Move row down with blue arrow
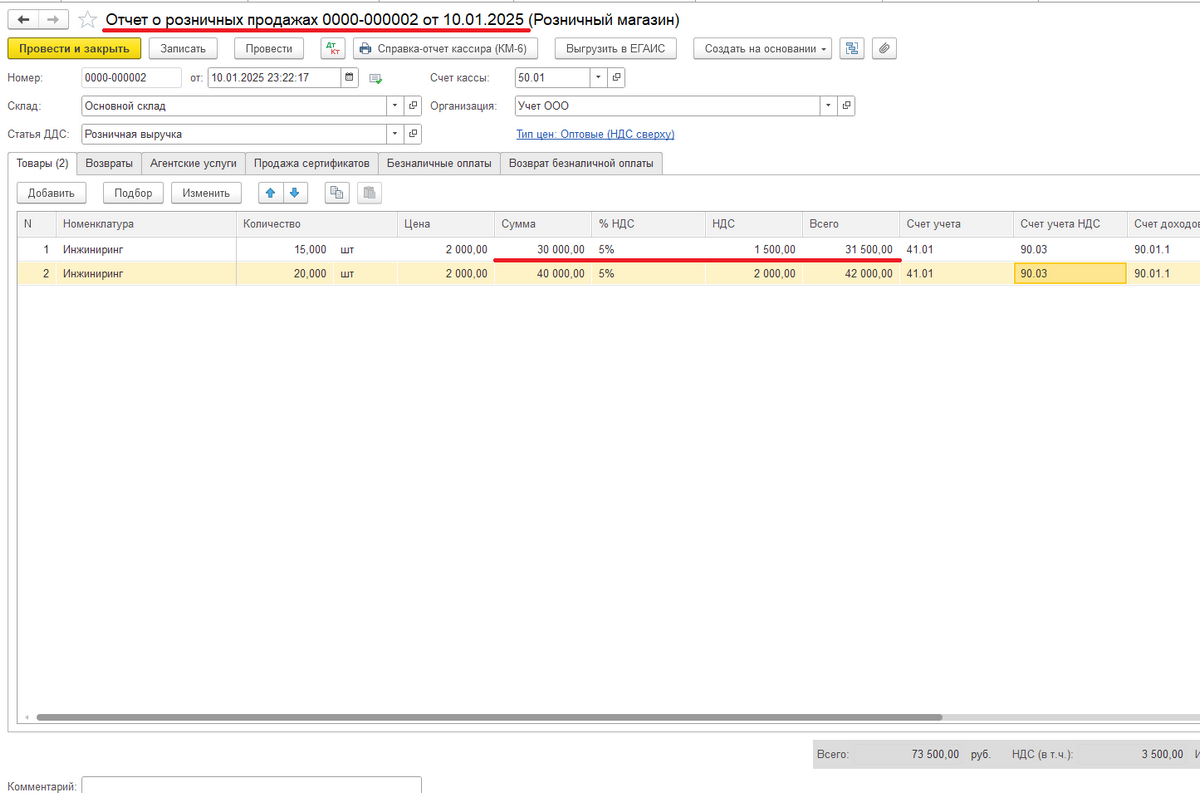 [x=294, y=193]
